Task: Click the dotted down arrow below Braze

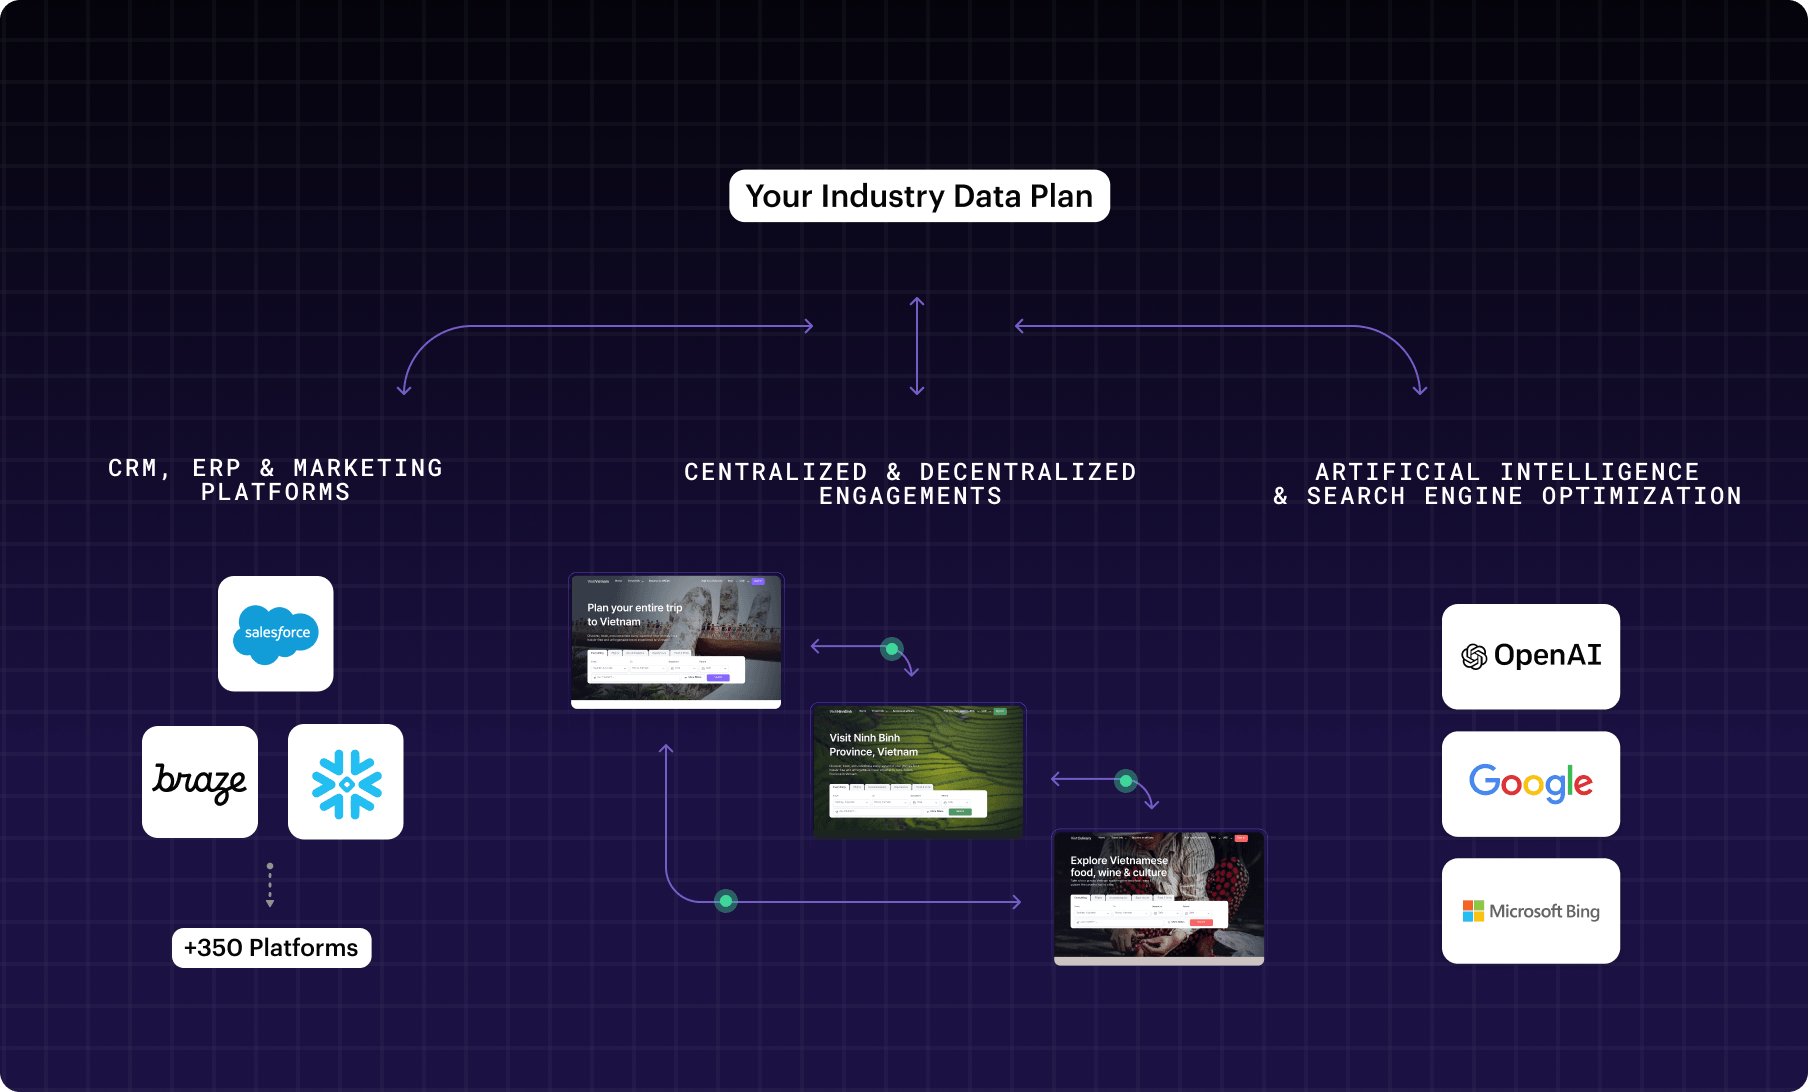Action: (x=270, y=885)
